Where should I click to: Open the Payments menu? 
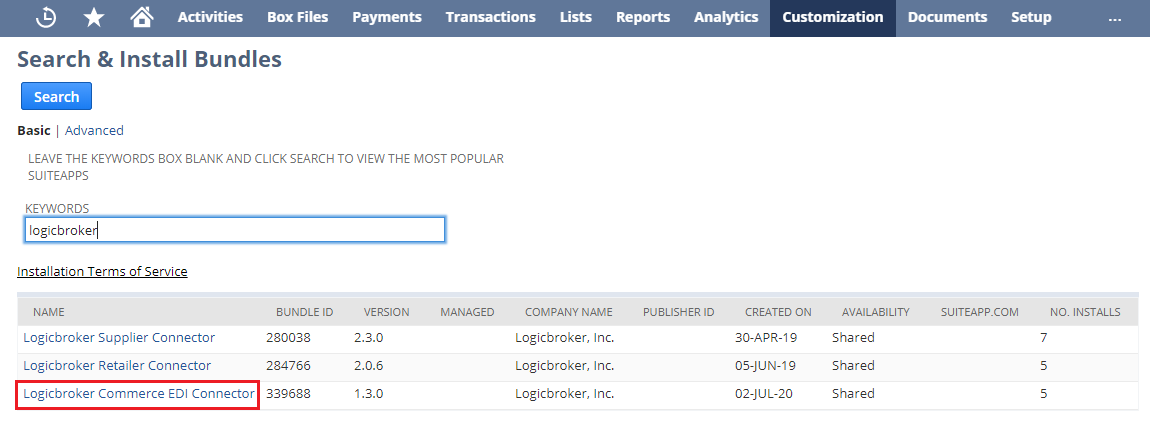click(386, 17)
